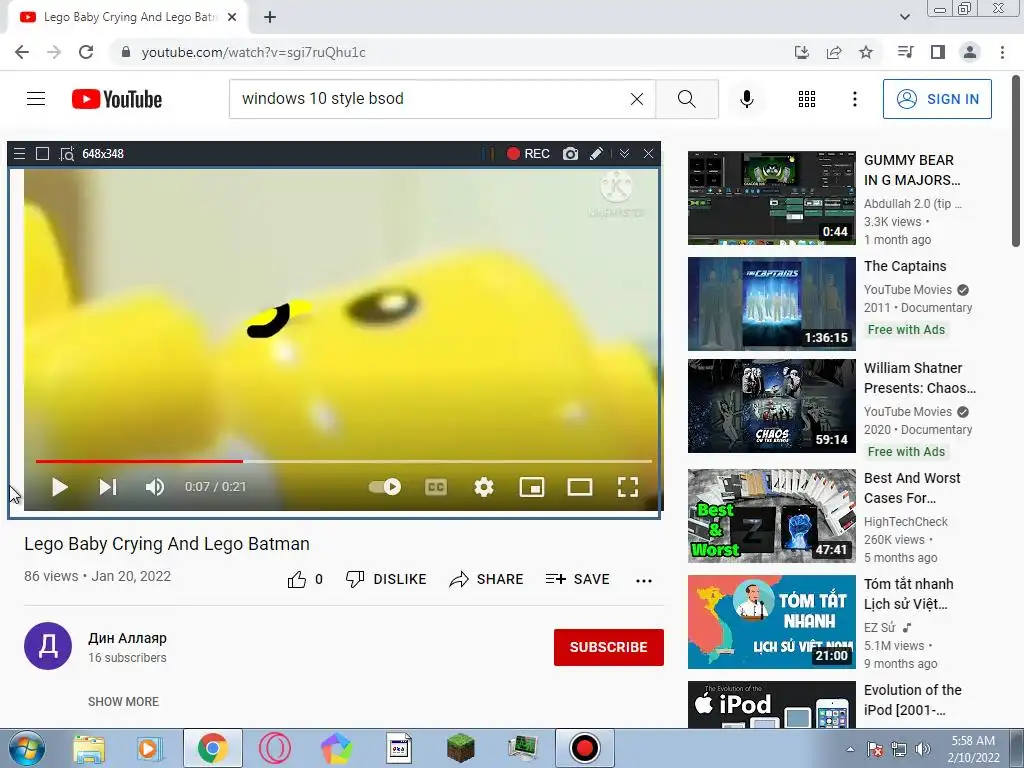
Task: Enable miniplayer mode
Action: 532,487
